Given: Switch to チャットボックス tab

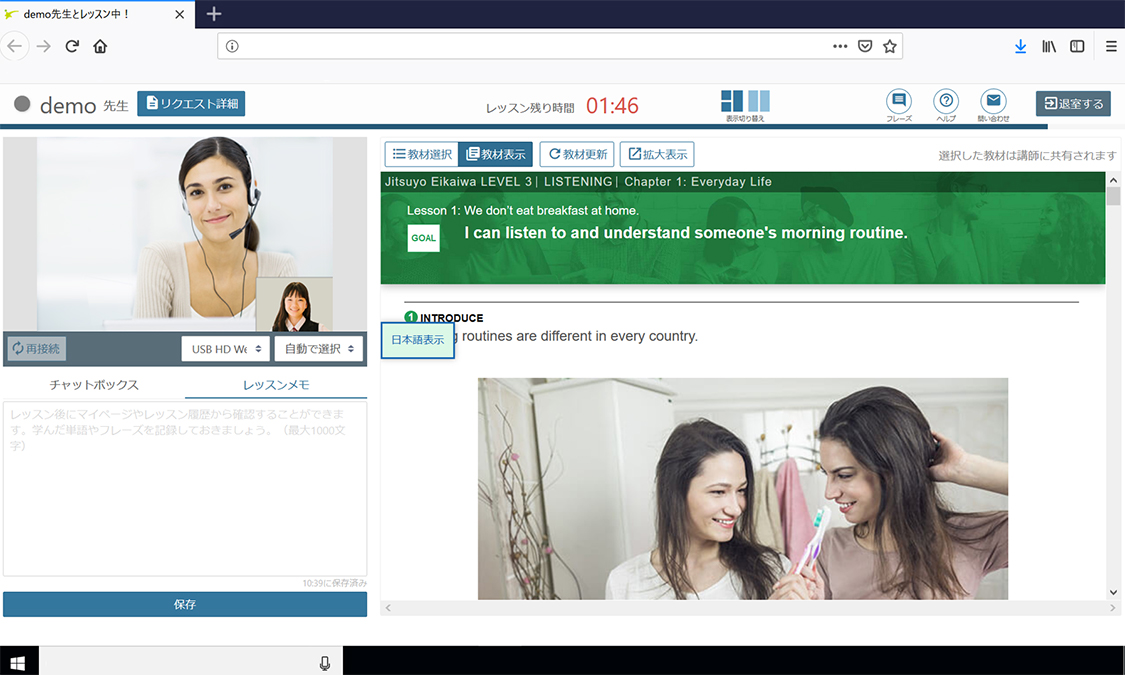Looking at the screenshot, I should tap(94, 385).
